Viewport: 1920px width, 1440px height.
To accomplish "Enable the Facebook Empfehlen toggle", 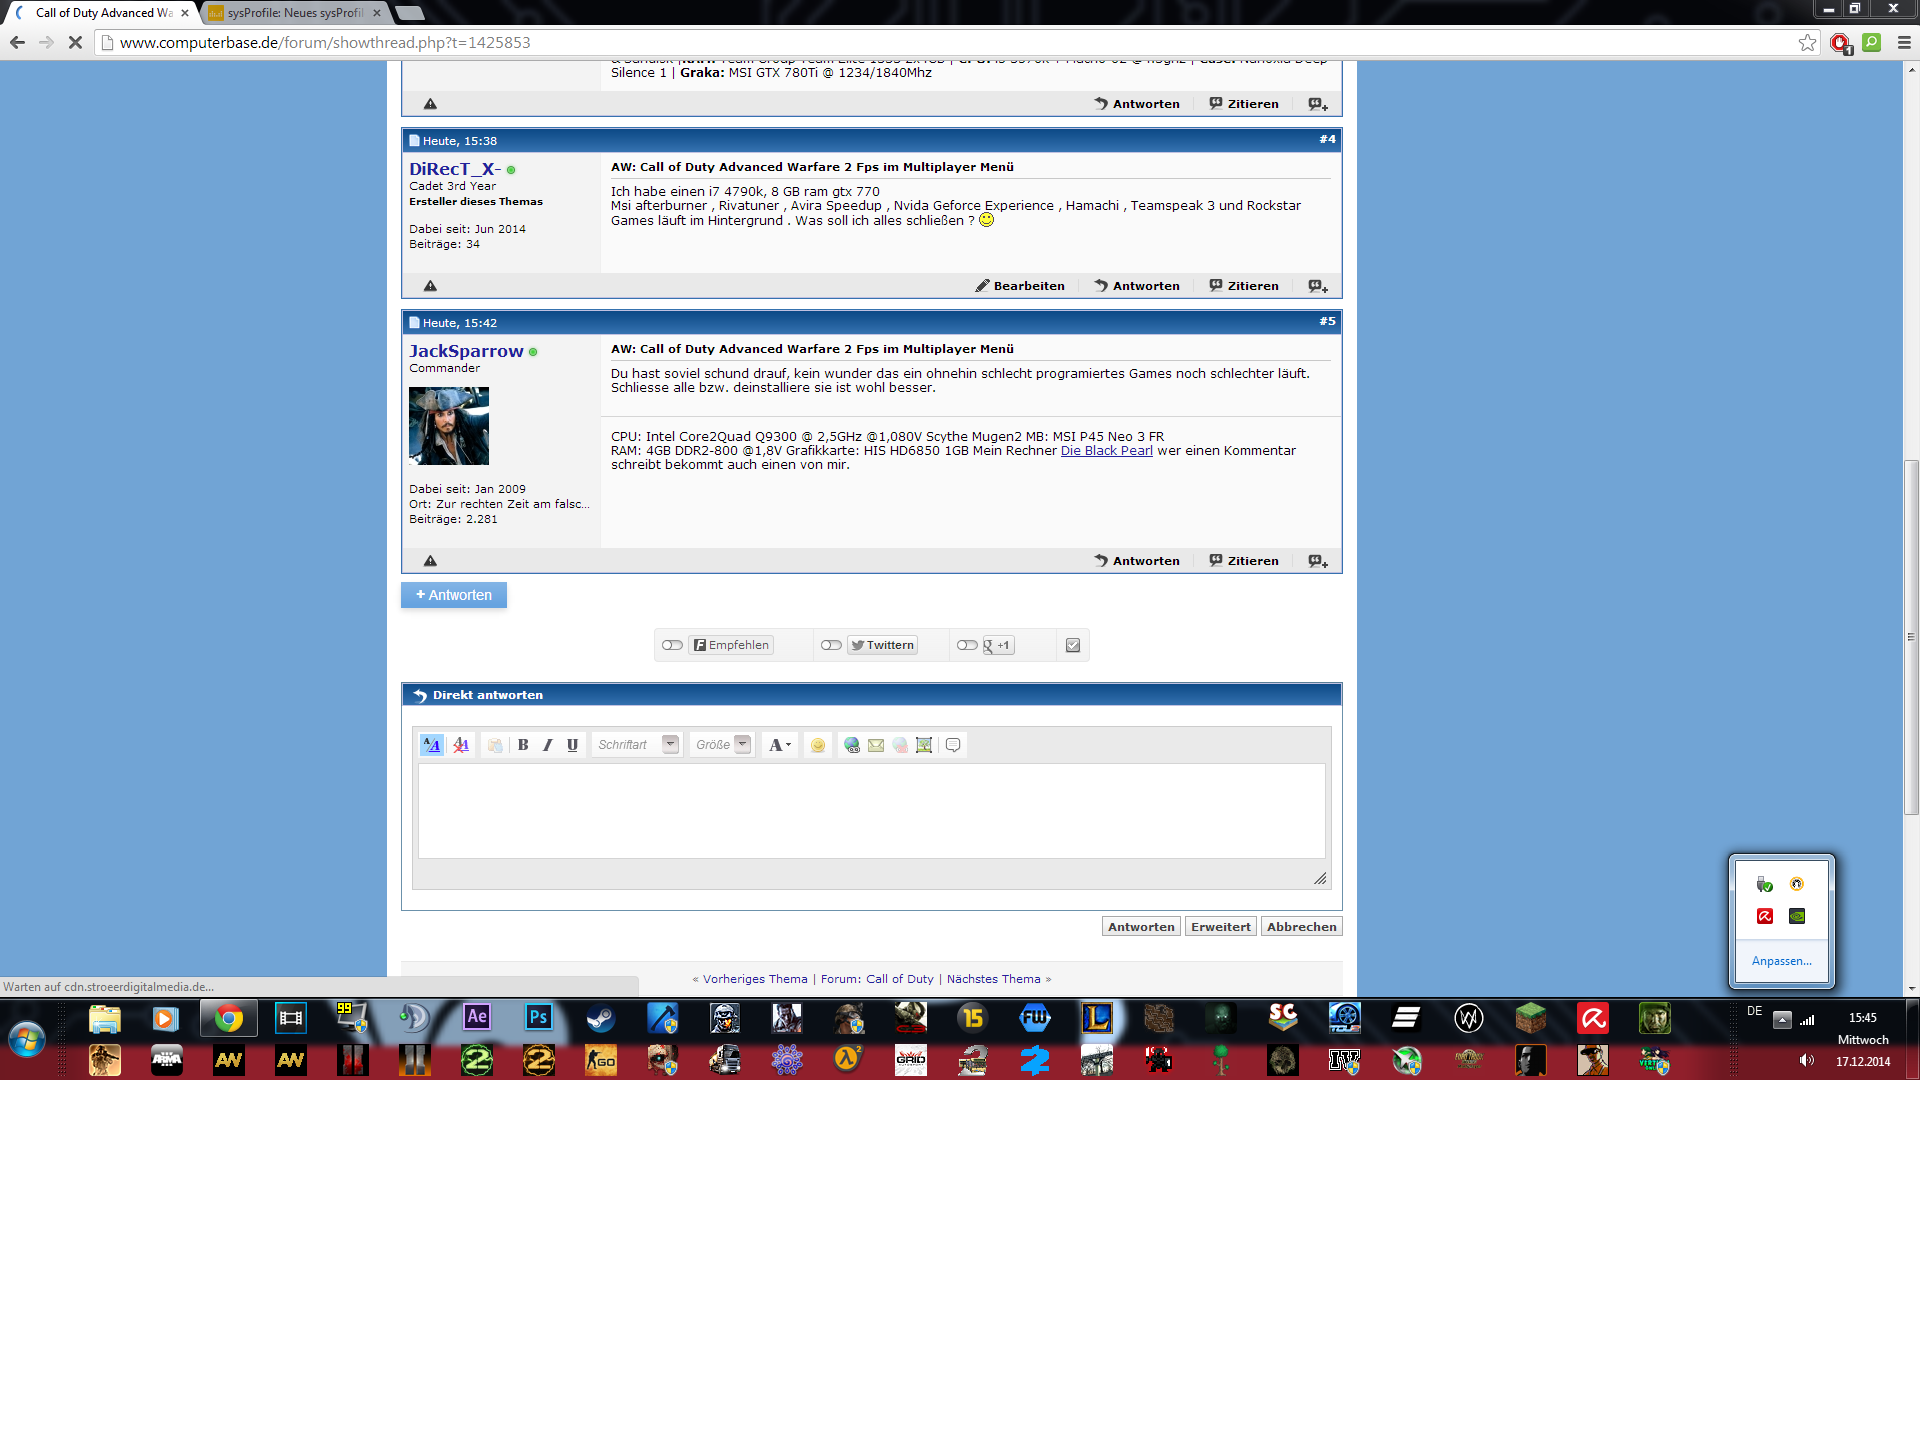I will (672, 645).
